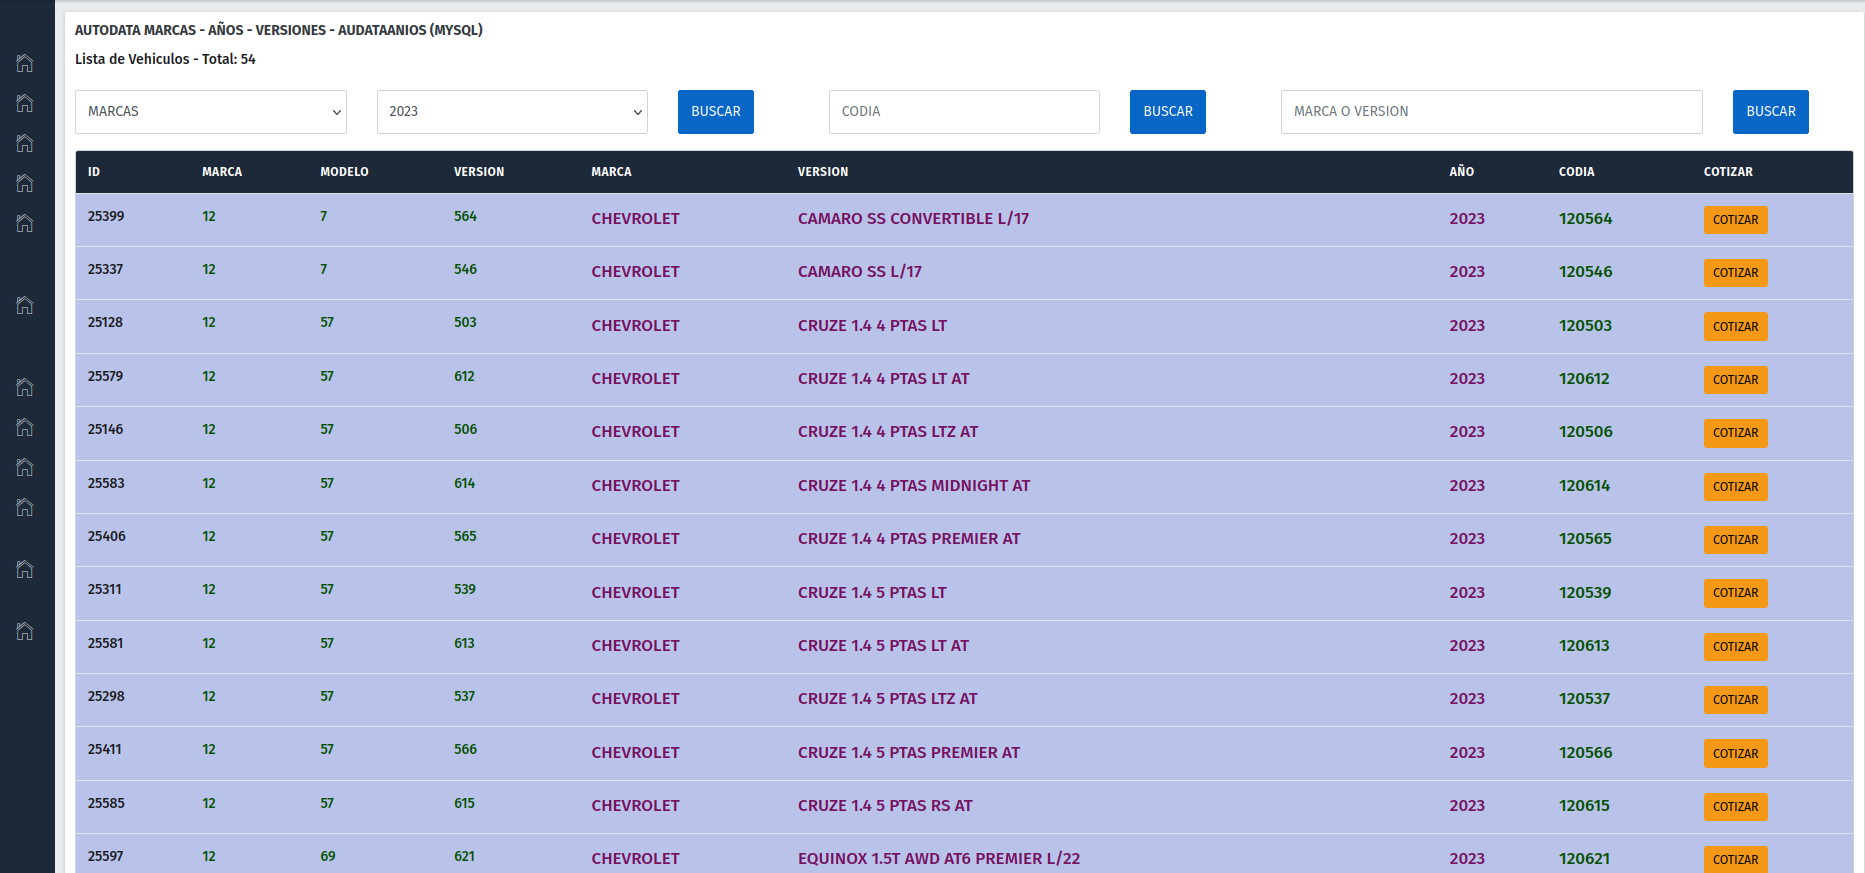Click the second house icon in the sidebar
Screen dimensions: 1865x873
coord(25,103)
